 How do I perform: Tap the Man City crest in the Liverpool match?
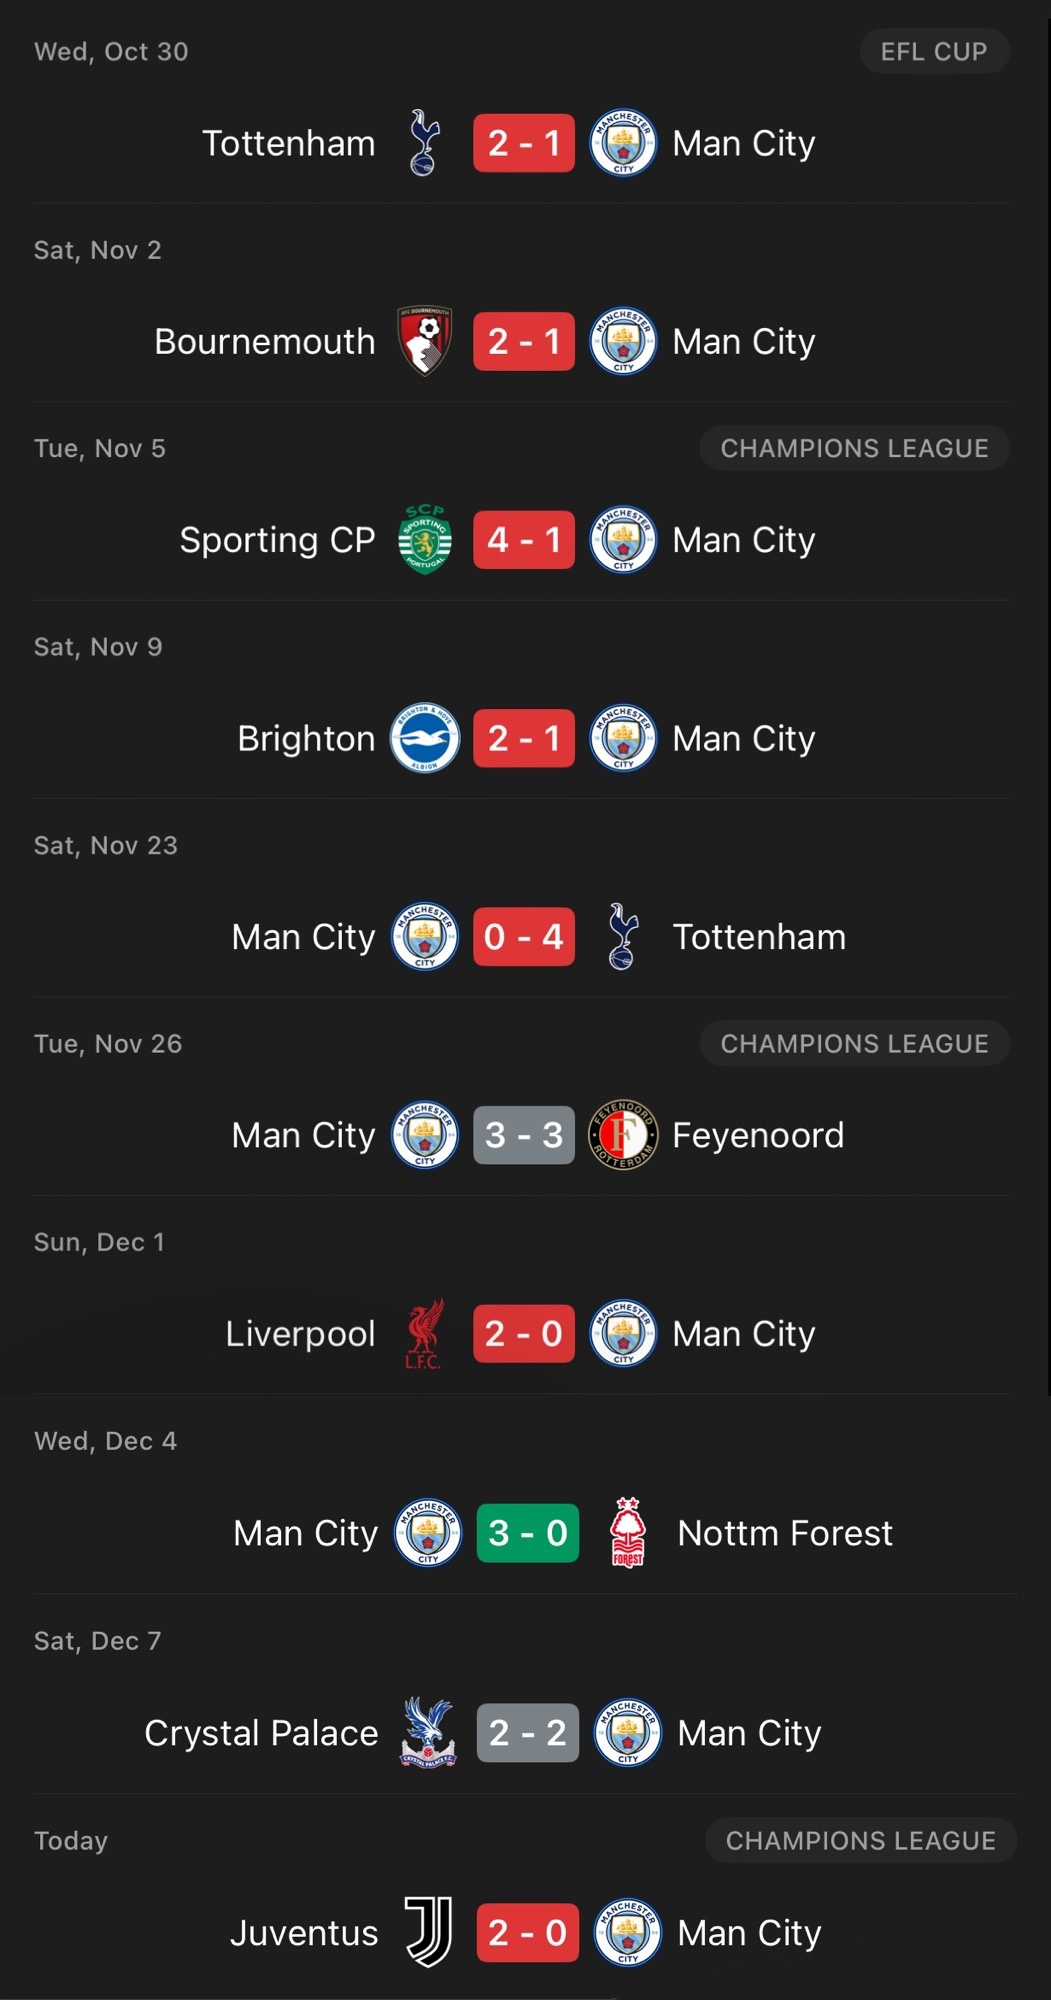pyautogui.click(x=623, y=1333)
